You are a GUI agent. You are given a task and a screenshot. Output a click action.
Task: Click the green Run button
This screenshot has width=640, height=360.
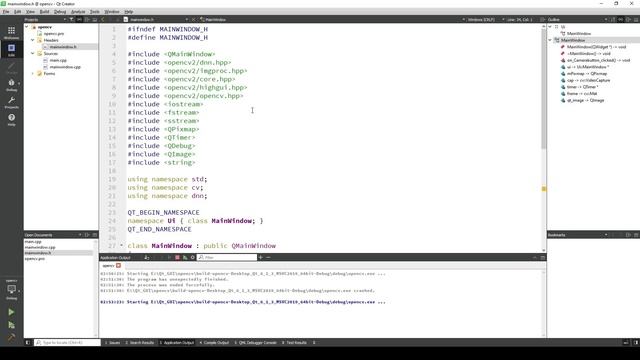pos(11,312)
